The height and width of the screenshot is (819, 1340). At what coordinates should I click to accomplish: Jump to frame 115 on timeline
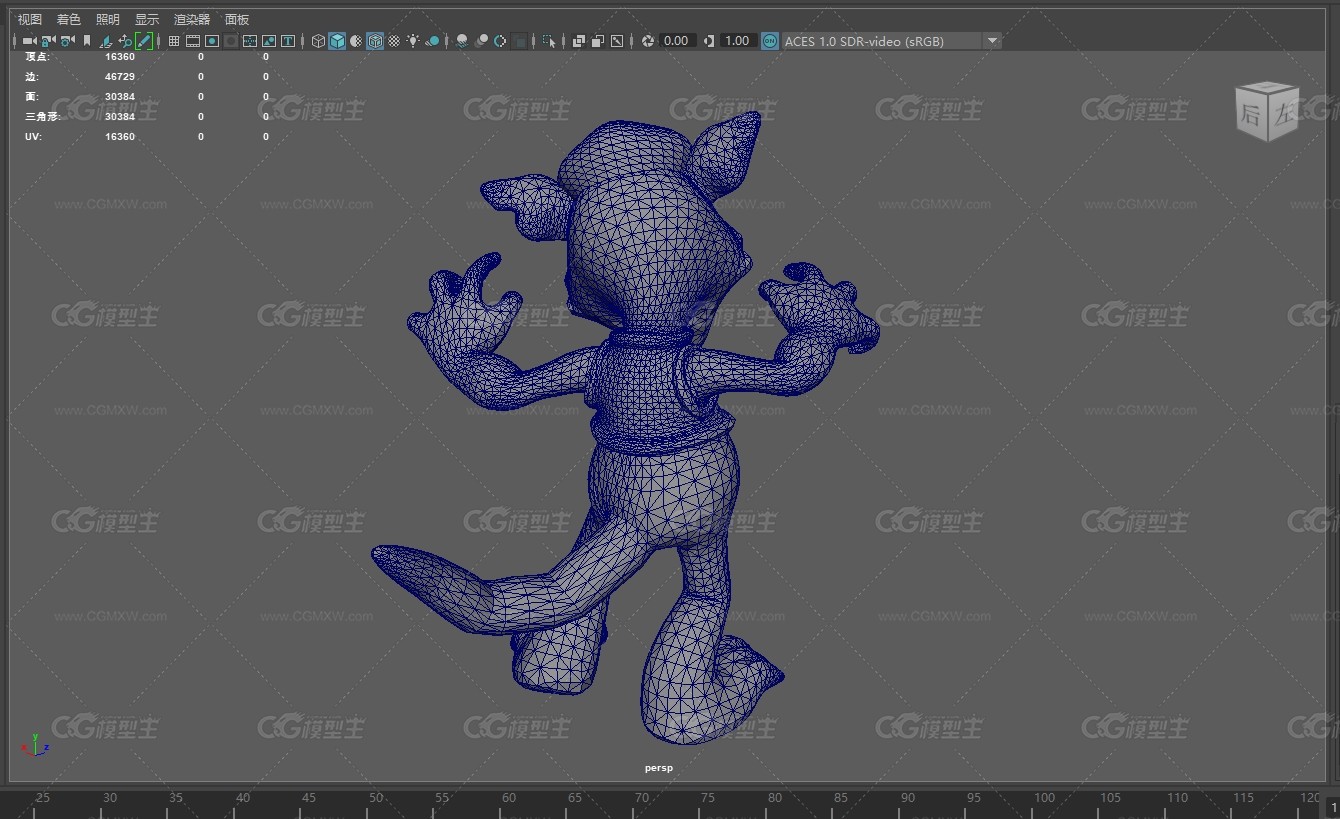pos(1243,797)
